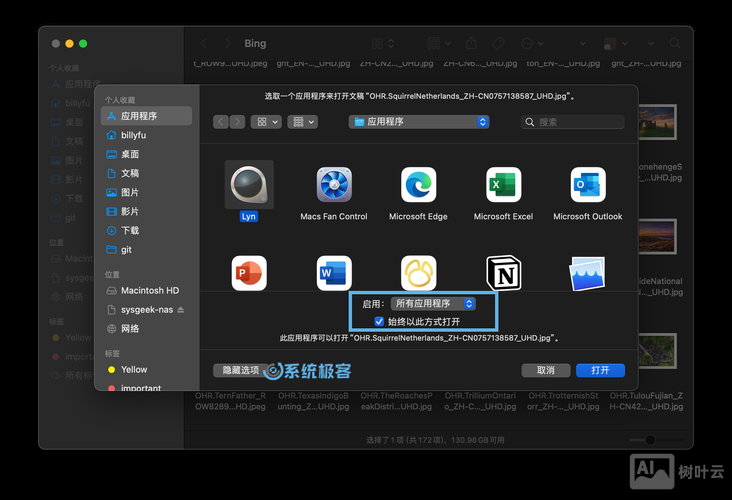732x500 pixels.
Task: Click the Finder window forward arrow
Action: [x=228, y=43]
